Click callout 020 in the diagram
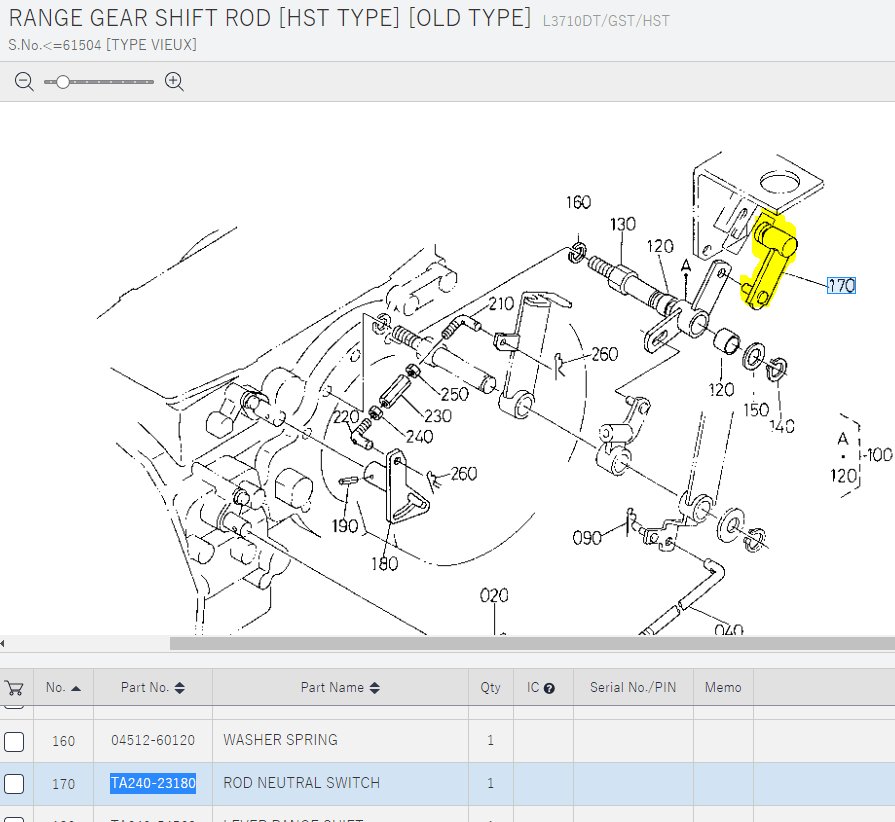Image resolution: width=895 pixels, height=822 pixels. click(494, 593)
